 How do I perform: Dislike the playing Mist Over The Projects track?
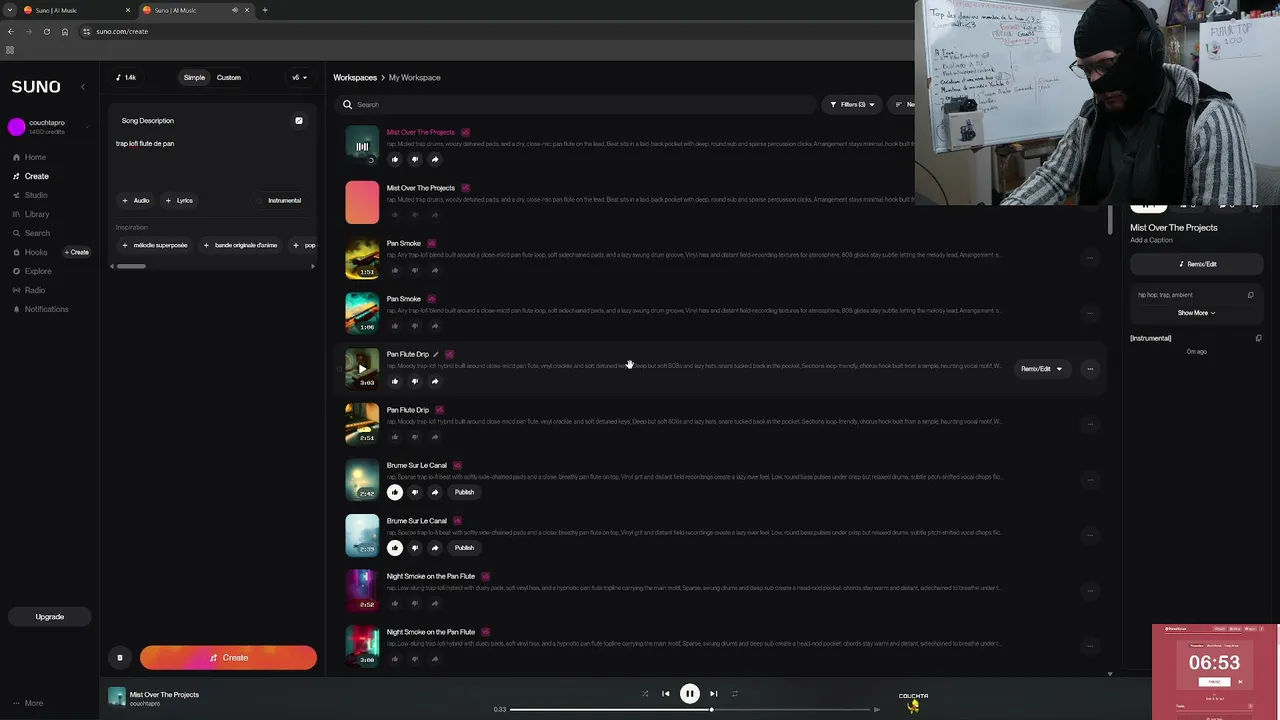(415, 159)
